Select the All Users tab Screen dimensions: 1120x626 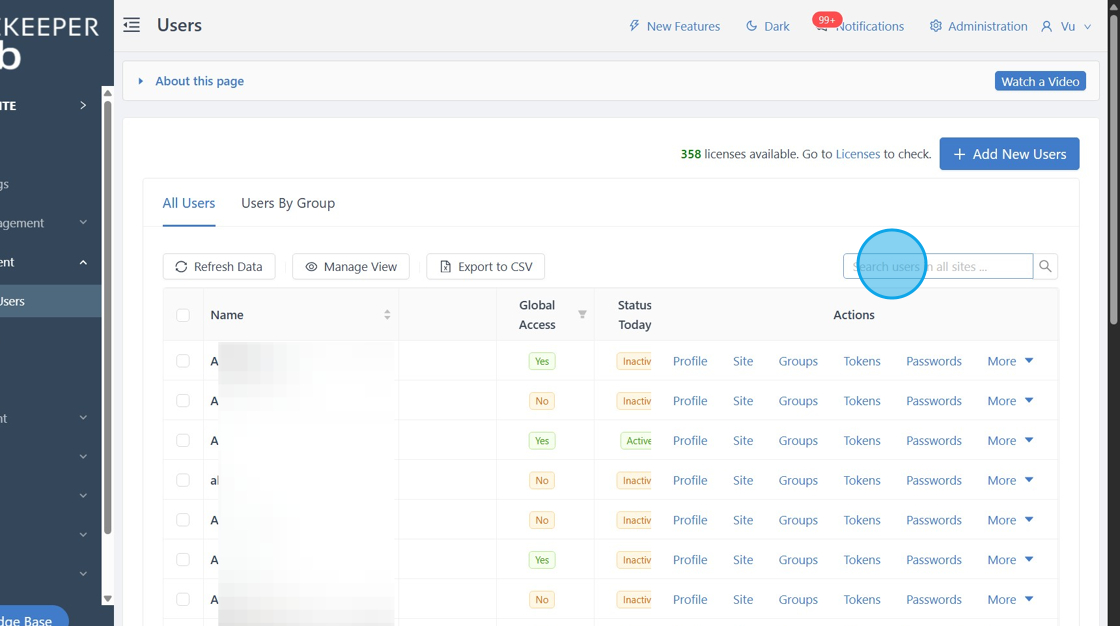189,203
